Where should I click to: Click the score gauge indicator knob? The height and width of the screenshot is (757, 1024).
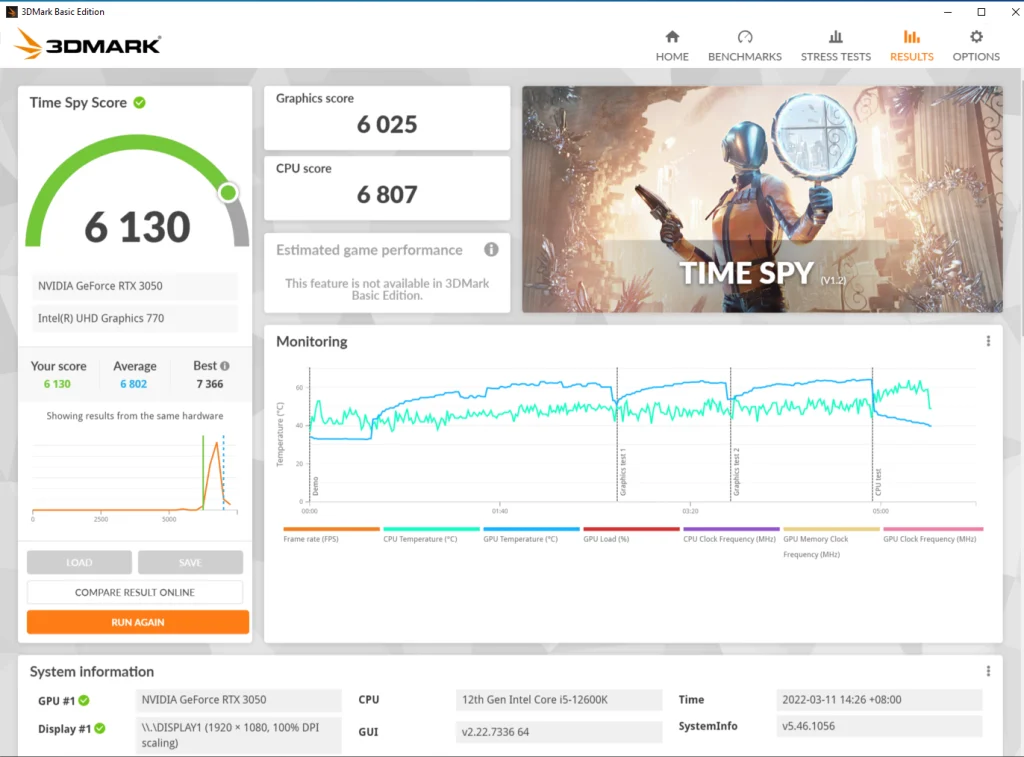click(x=228, y=193)
